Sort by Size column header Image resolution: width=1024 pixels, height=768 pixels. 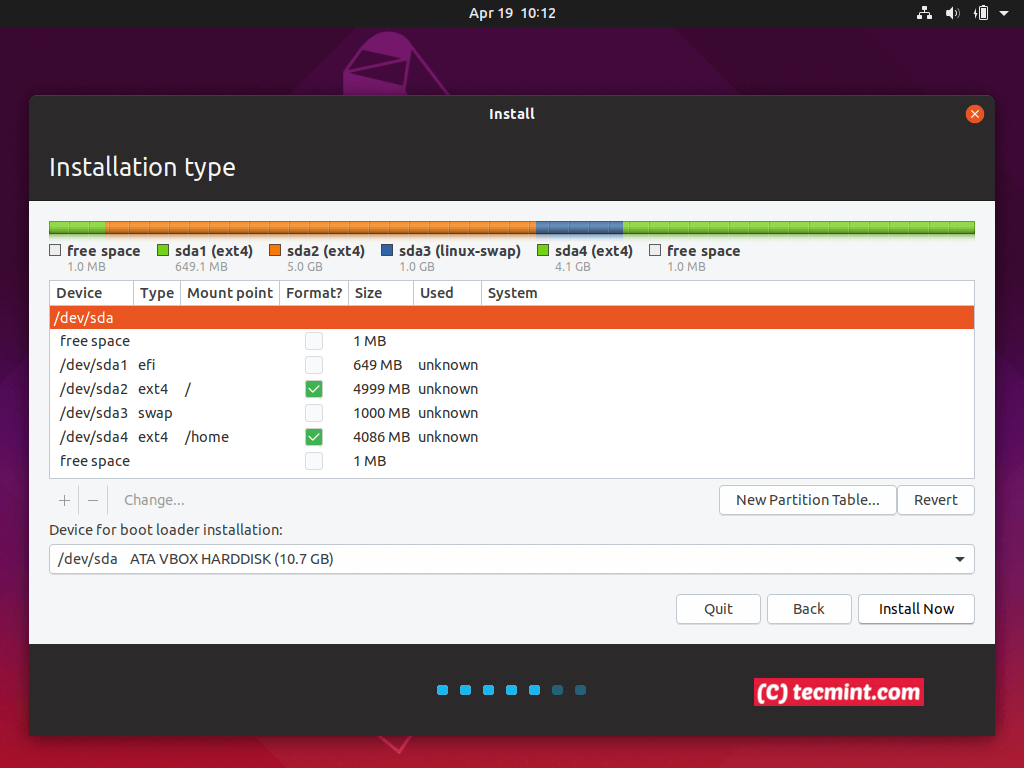coord(368,293)
